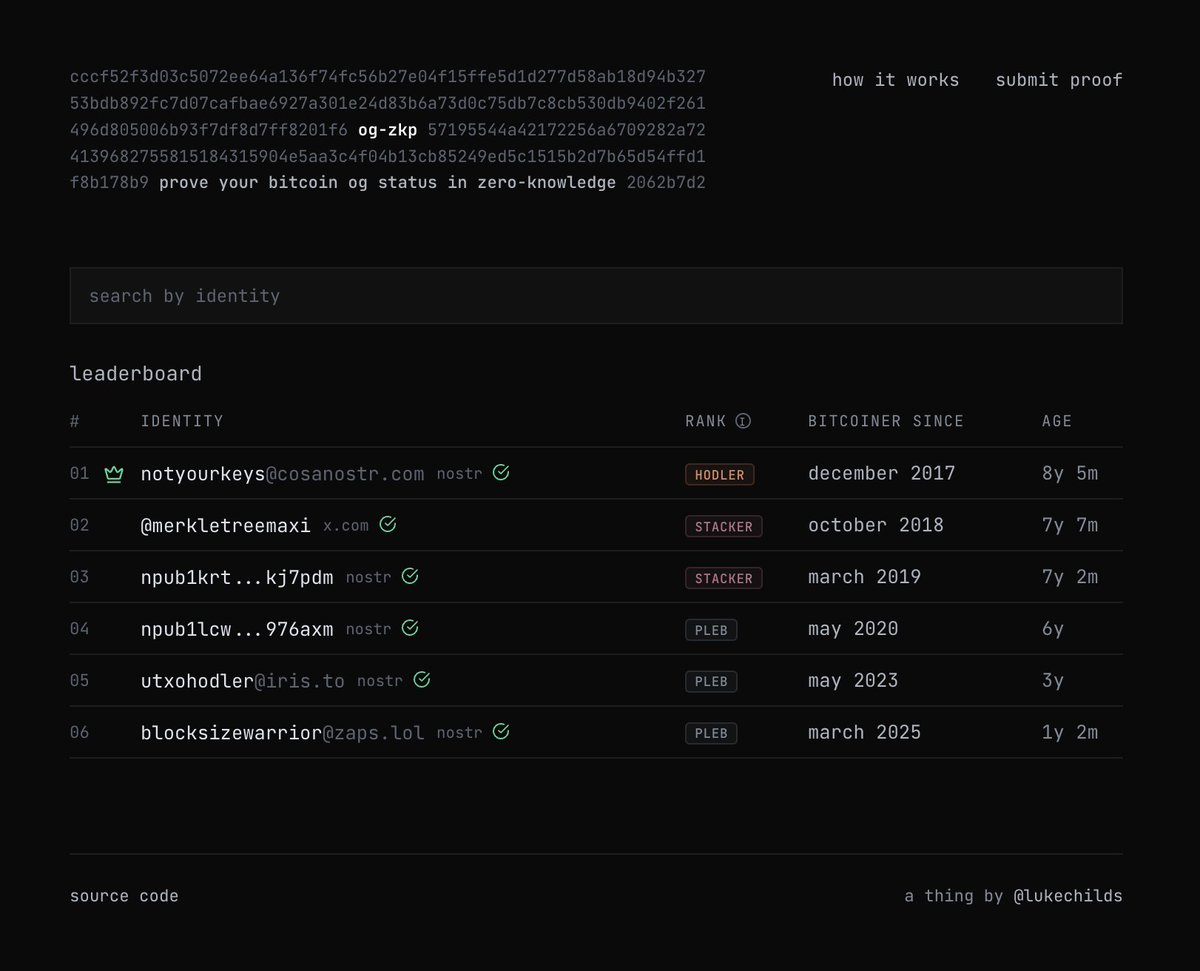Click the BITCOINER SINCE column header
The image size is (1200, 971).
pyautogui.click(x=886, y=421)
